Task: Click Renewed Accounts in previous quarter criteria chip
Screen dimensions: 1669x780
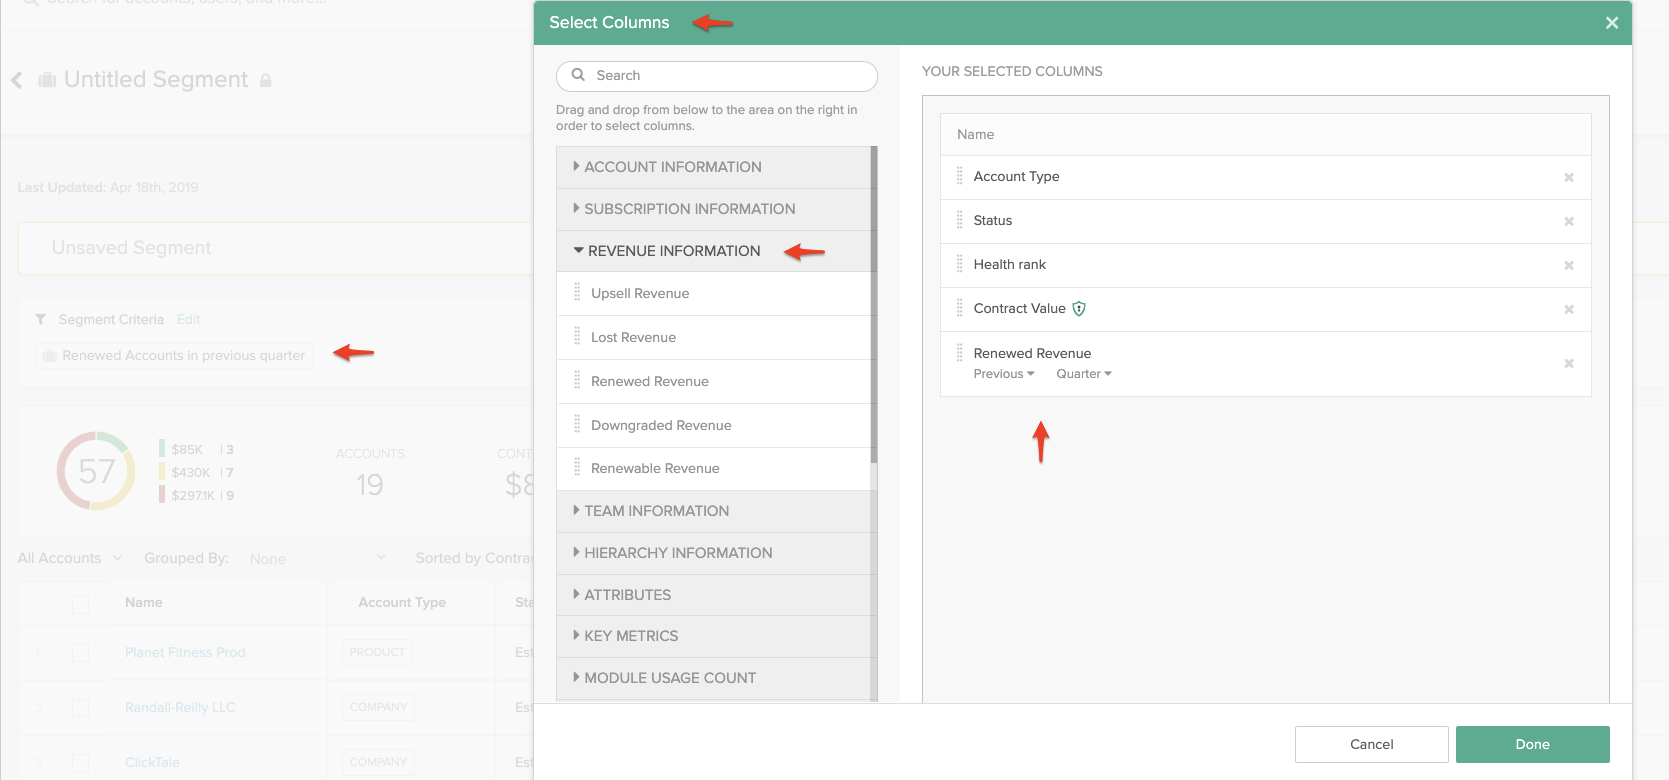Action: coord(174,355)
